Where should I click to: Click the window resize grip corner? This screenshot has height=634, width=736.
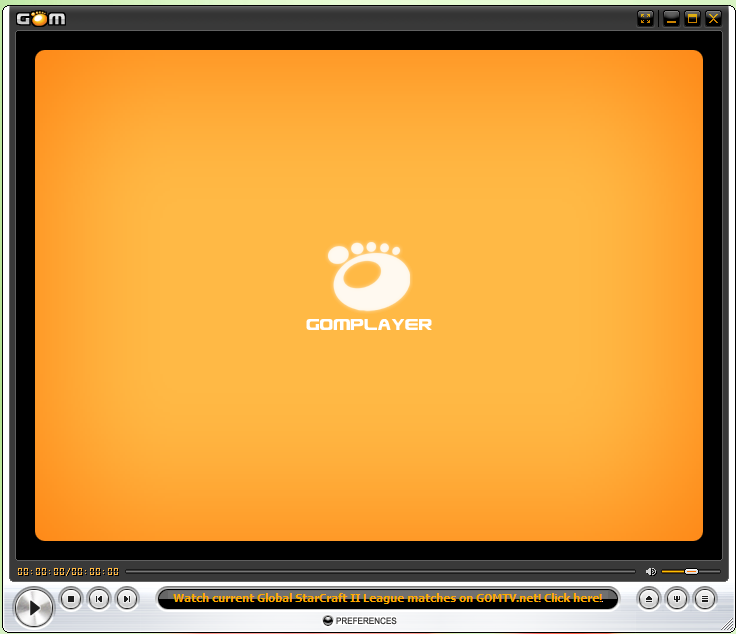coord(727,624)
